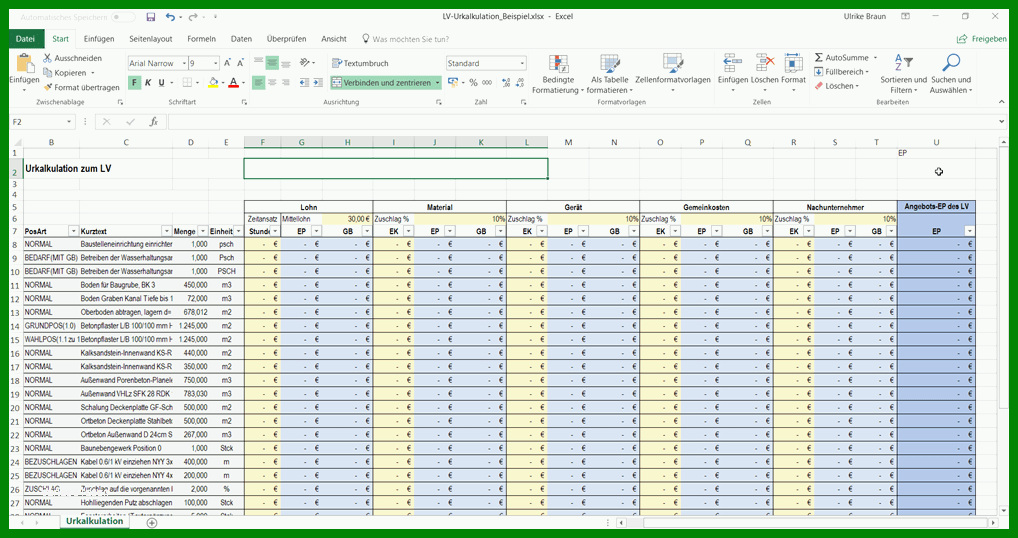Add decimal place icon

pos(504,82)
